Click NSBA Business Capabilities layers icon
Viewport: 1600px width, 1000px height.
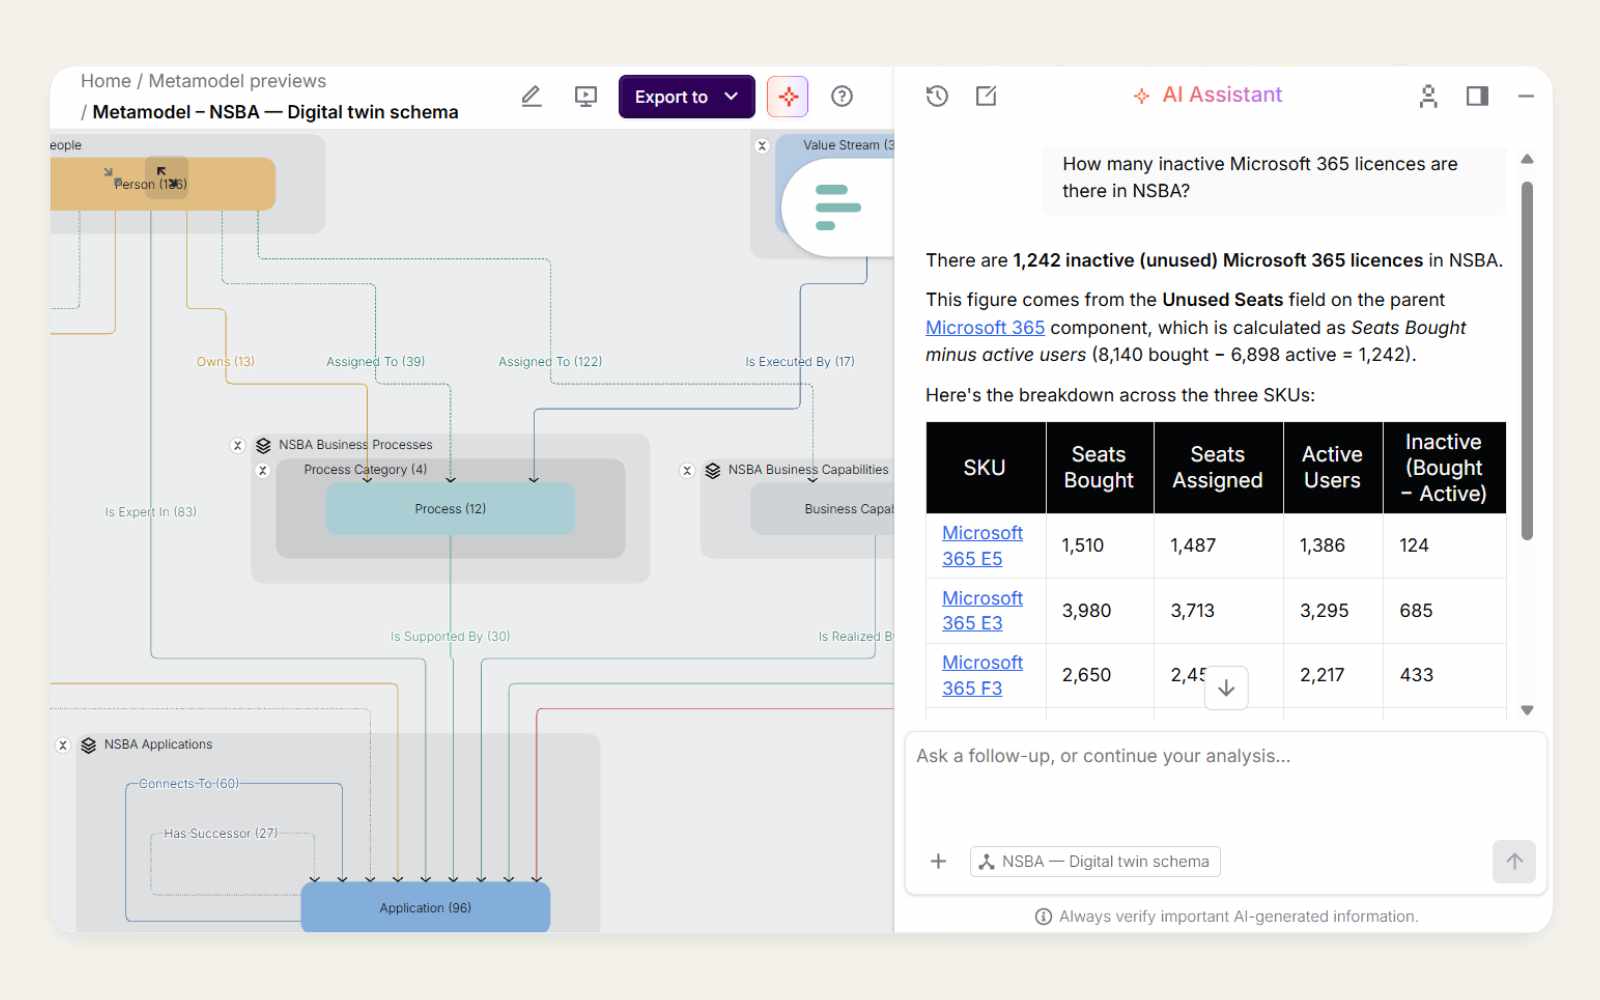[713, 470]
